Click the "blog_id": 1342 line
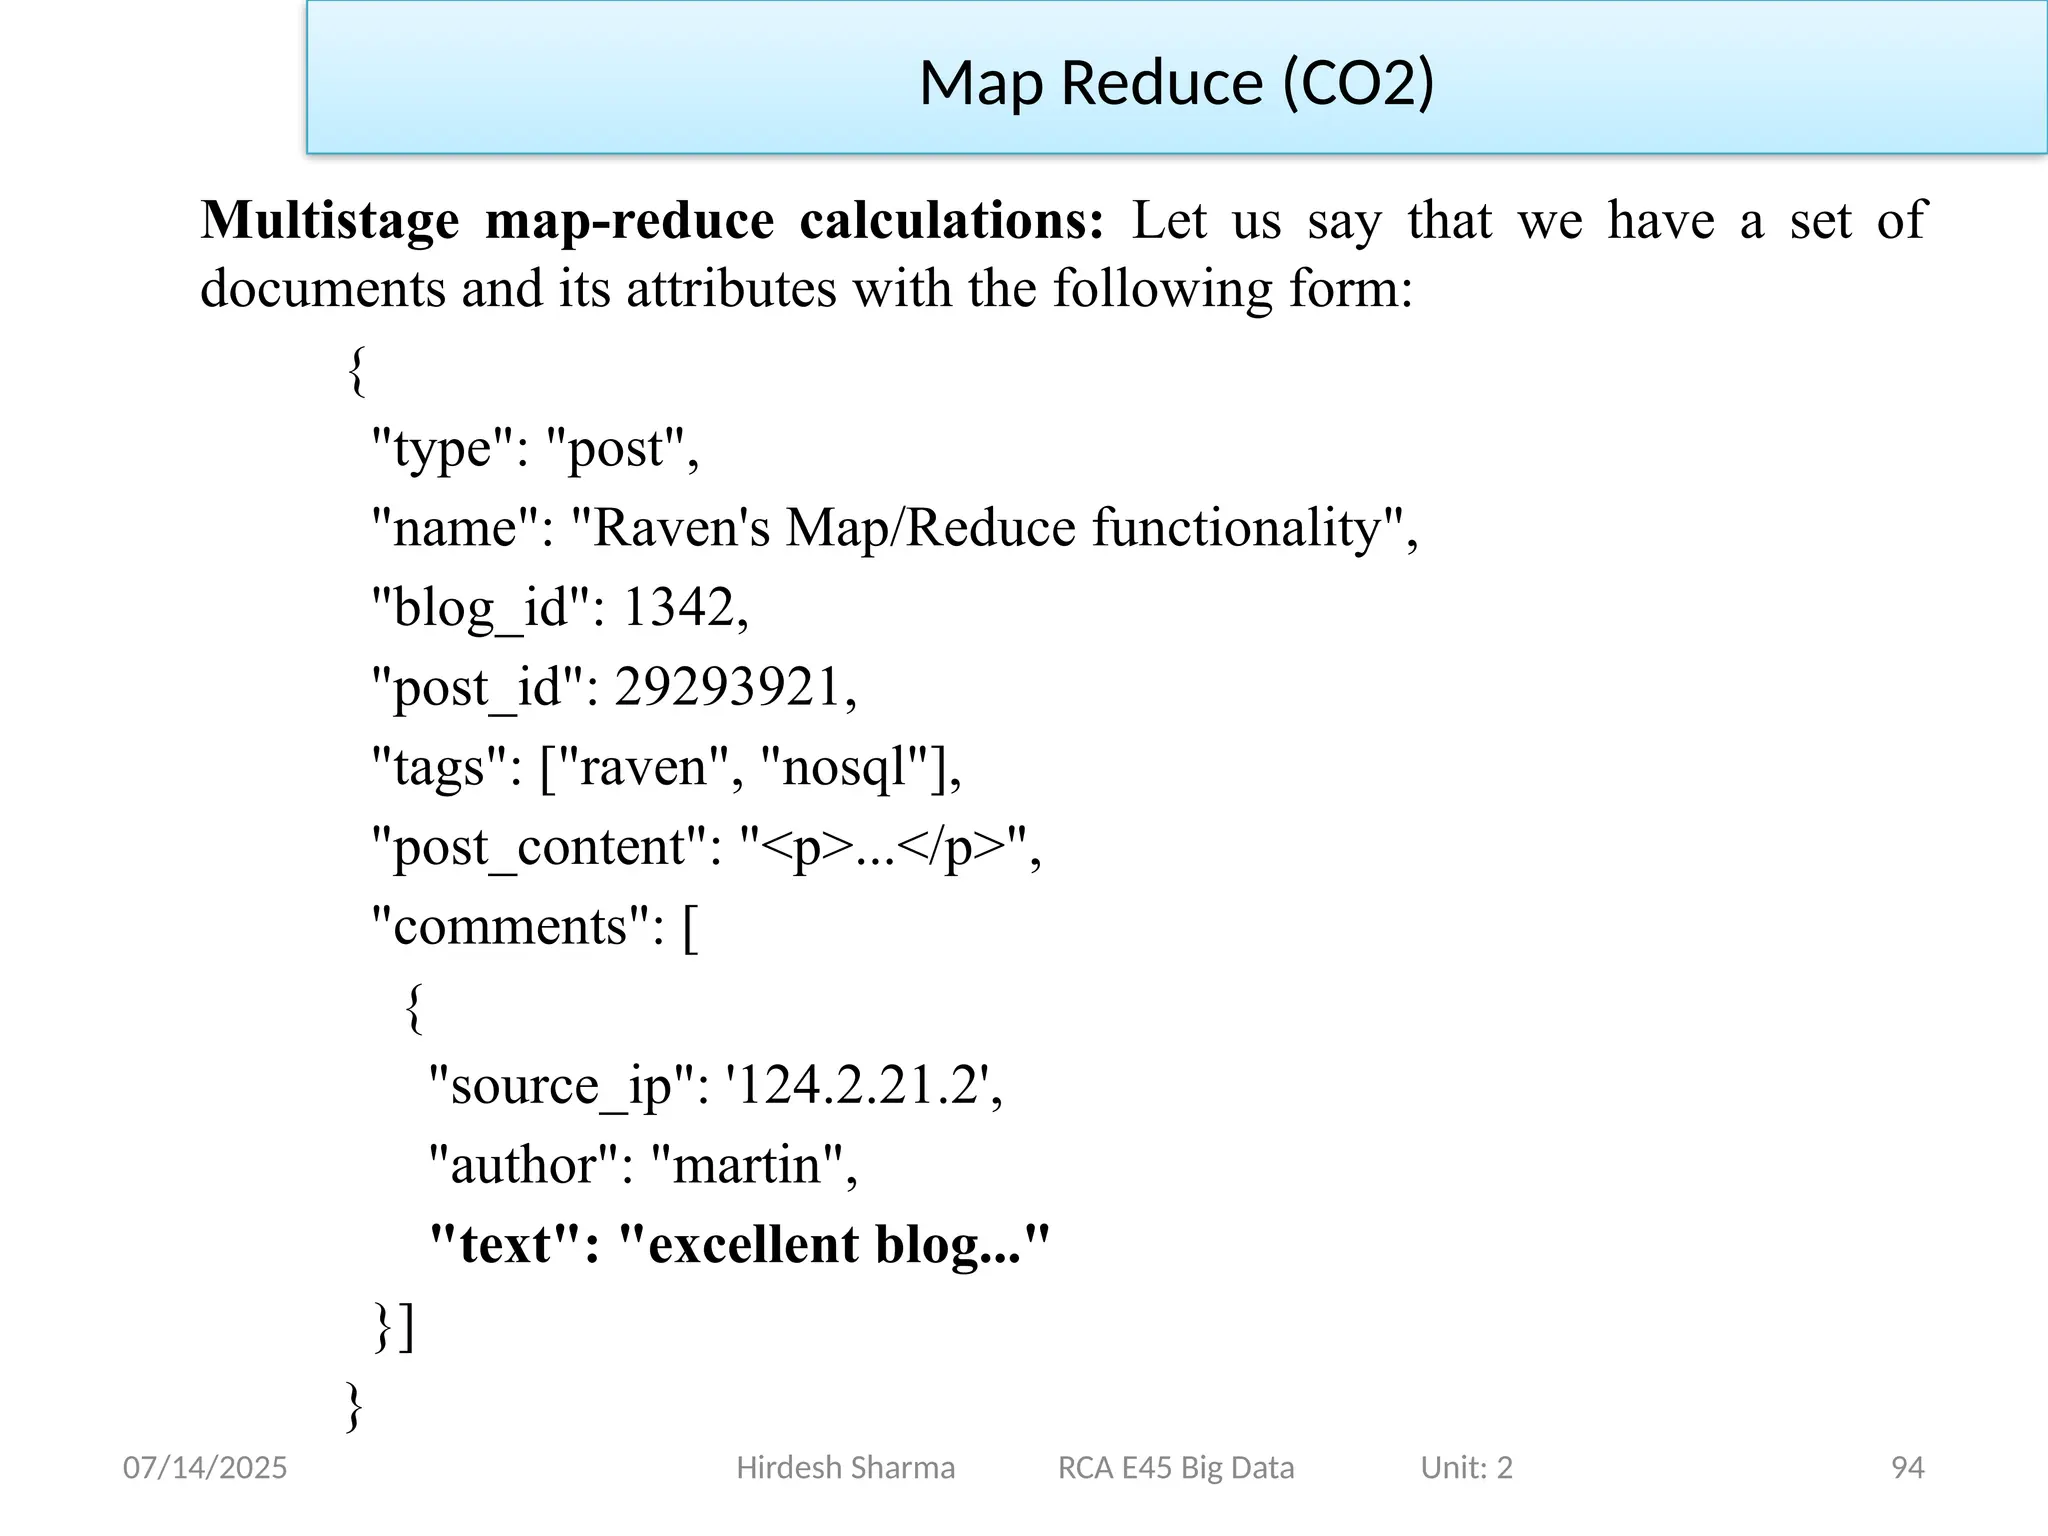 point(560,608)
